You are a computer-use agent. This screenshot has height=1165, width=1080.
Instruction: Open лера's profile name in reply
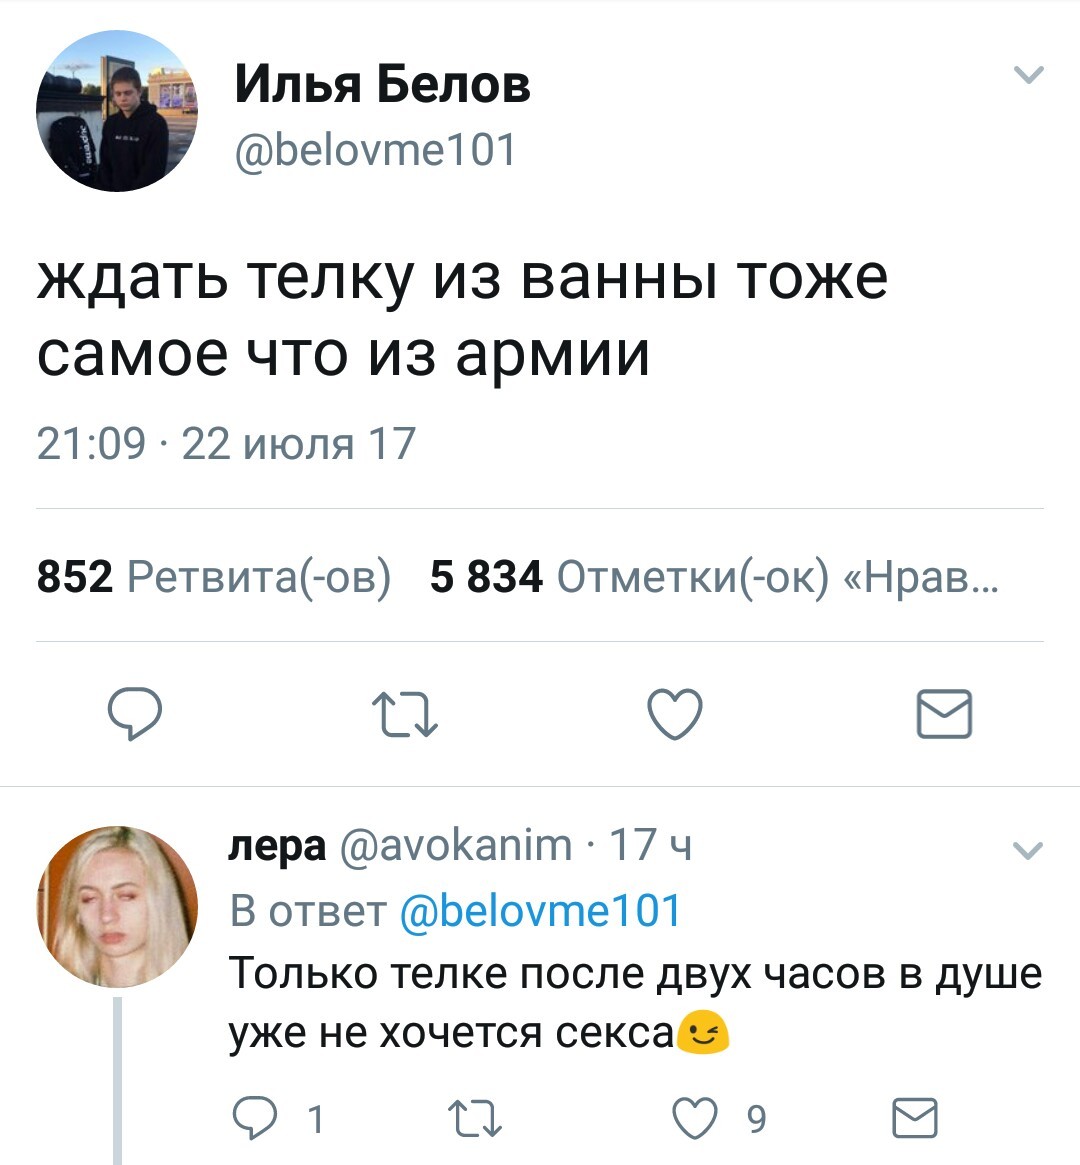tap(277, 846)
